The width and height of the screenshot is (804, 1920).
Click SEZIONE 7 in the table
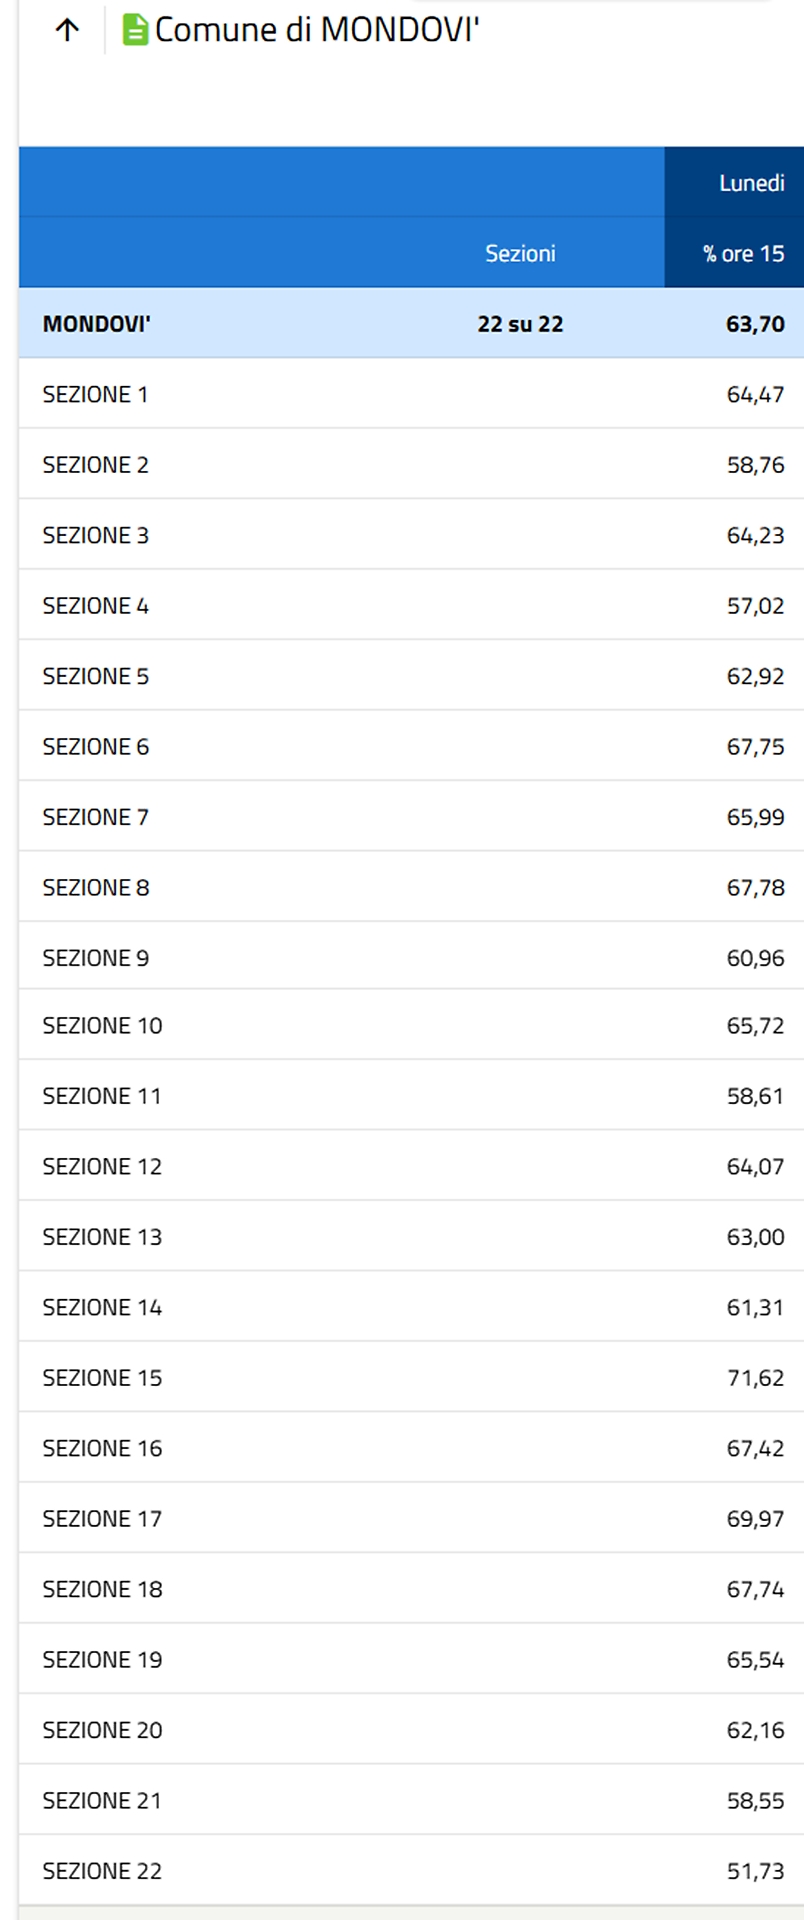[95, 817]
